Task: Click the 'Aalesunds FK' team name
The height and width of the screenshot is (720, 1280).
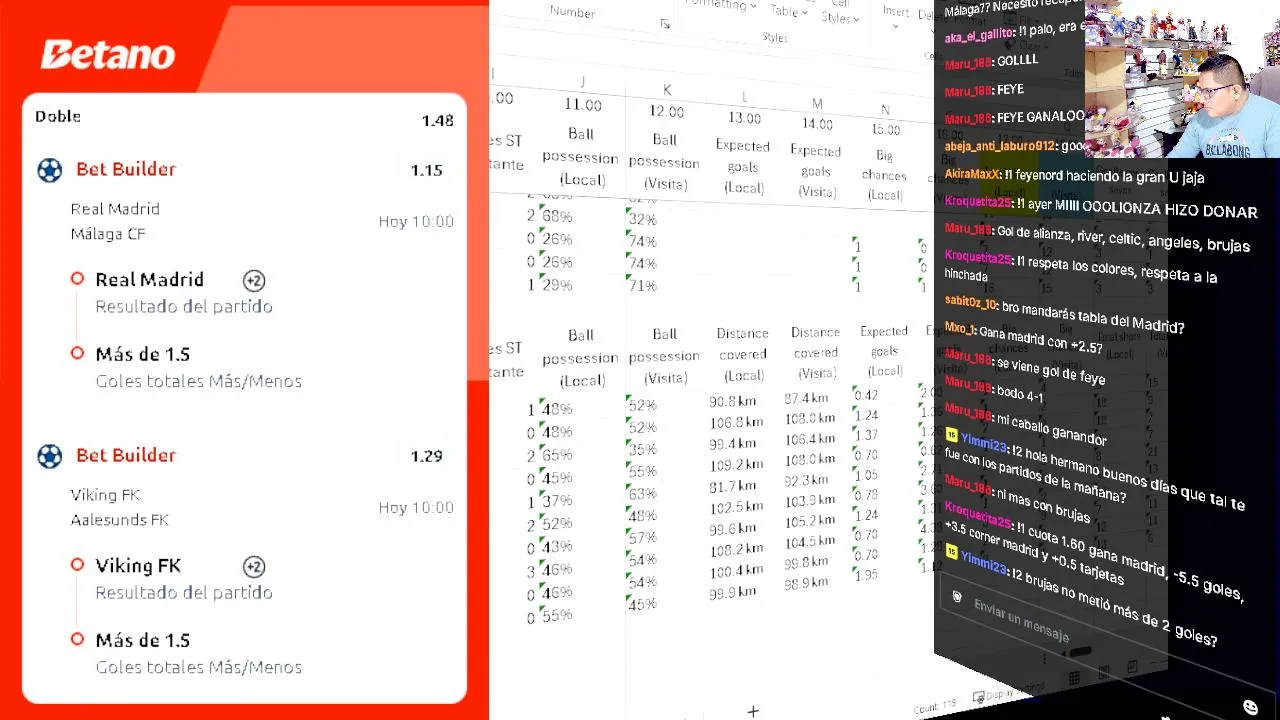Action: 120,521
